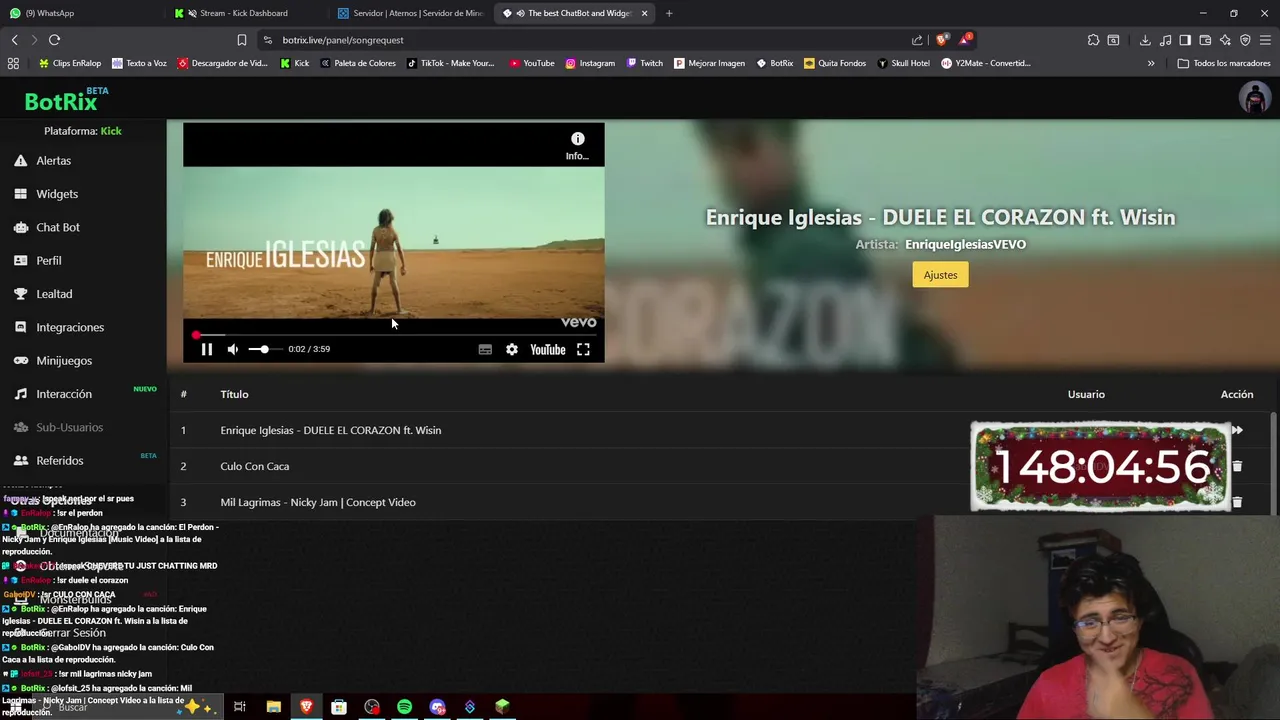
Task: Open Spotify from the taskbar
Action: coord(404,707)
